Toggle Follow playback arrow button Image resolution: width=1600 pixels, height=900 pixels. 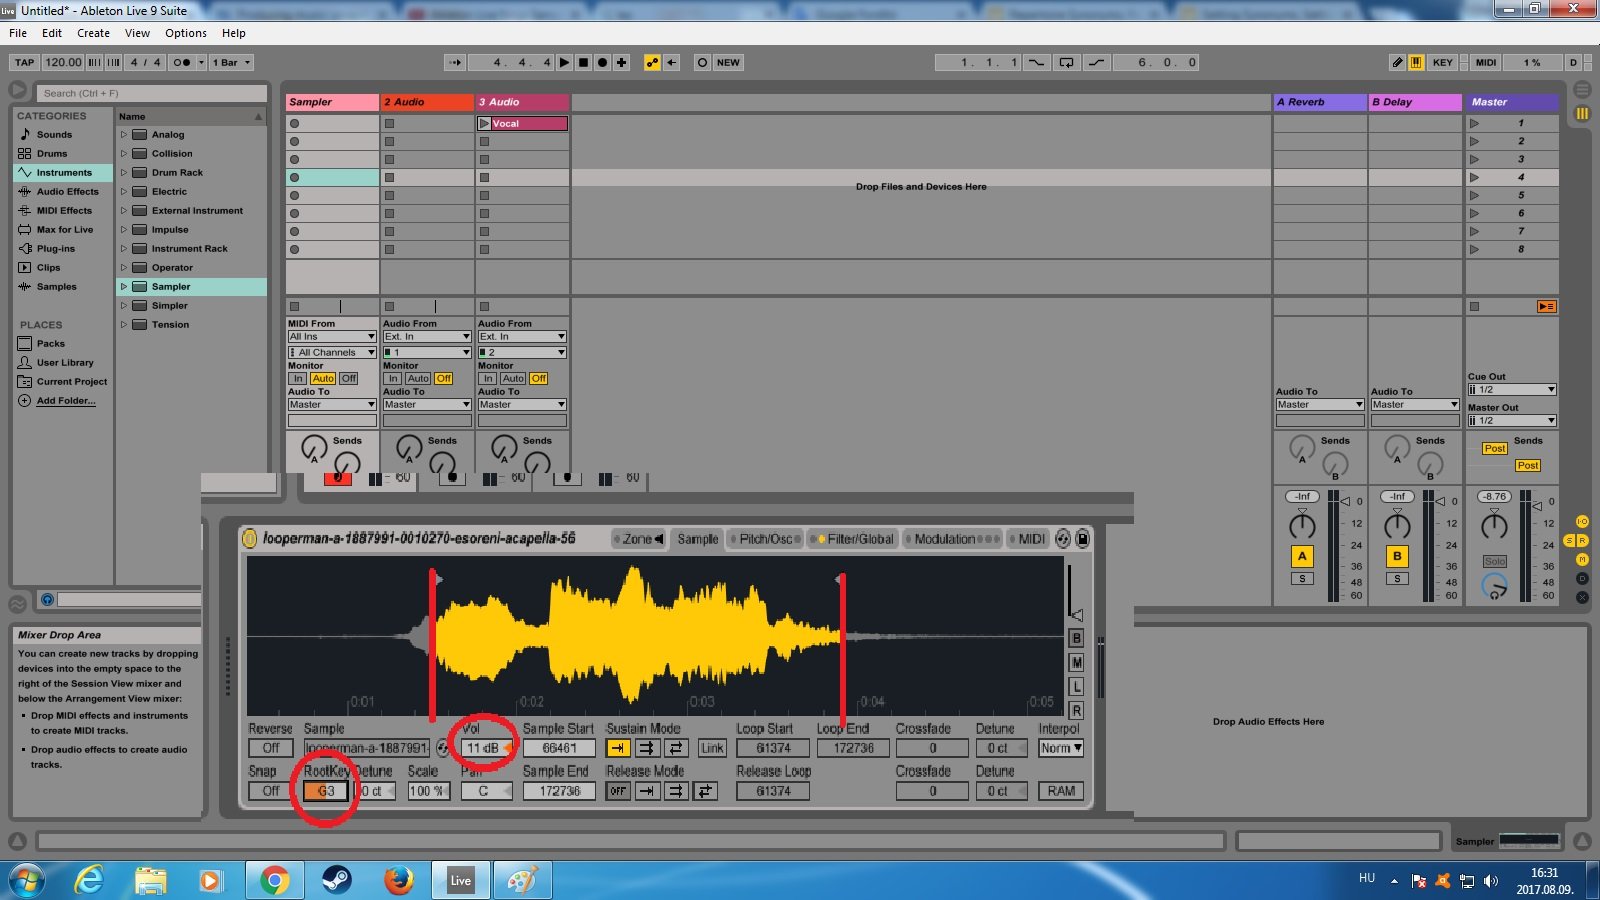[x=455, y=62]
